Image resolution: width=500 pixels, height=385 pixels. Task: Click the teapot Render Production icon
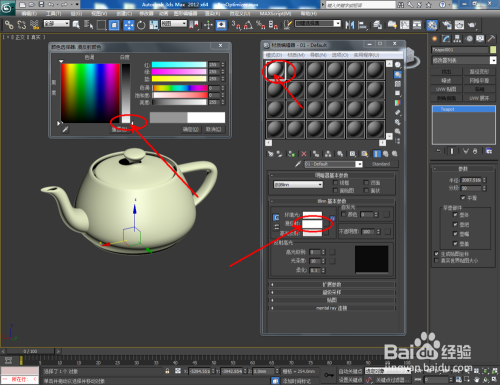click(x=472, y=25)
